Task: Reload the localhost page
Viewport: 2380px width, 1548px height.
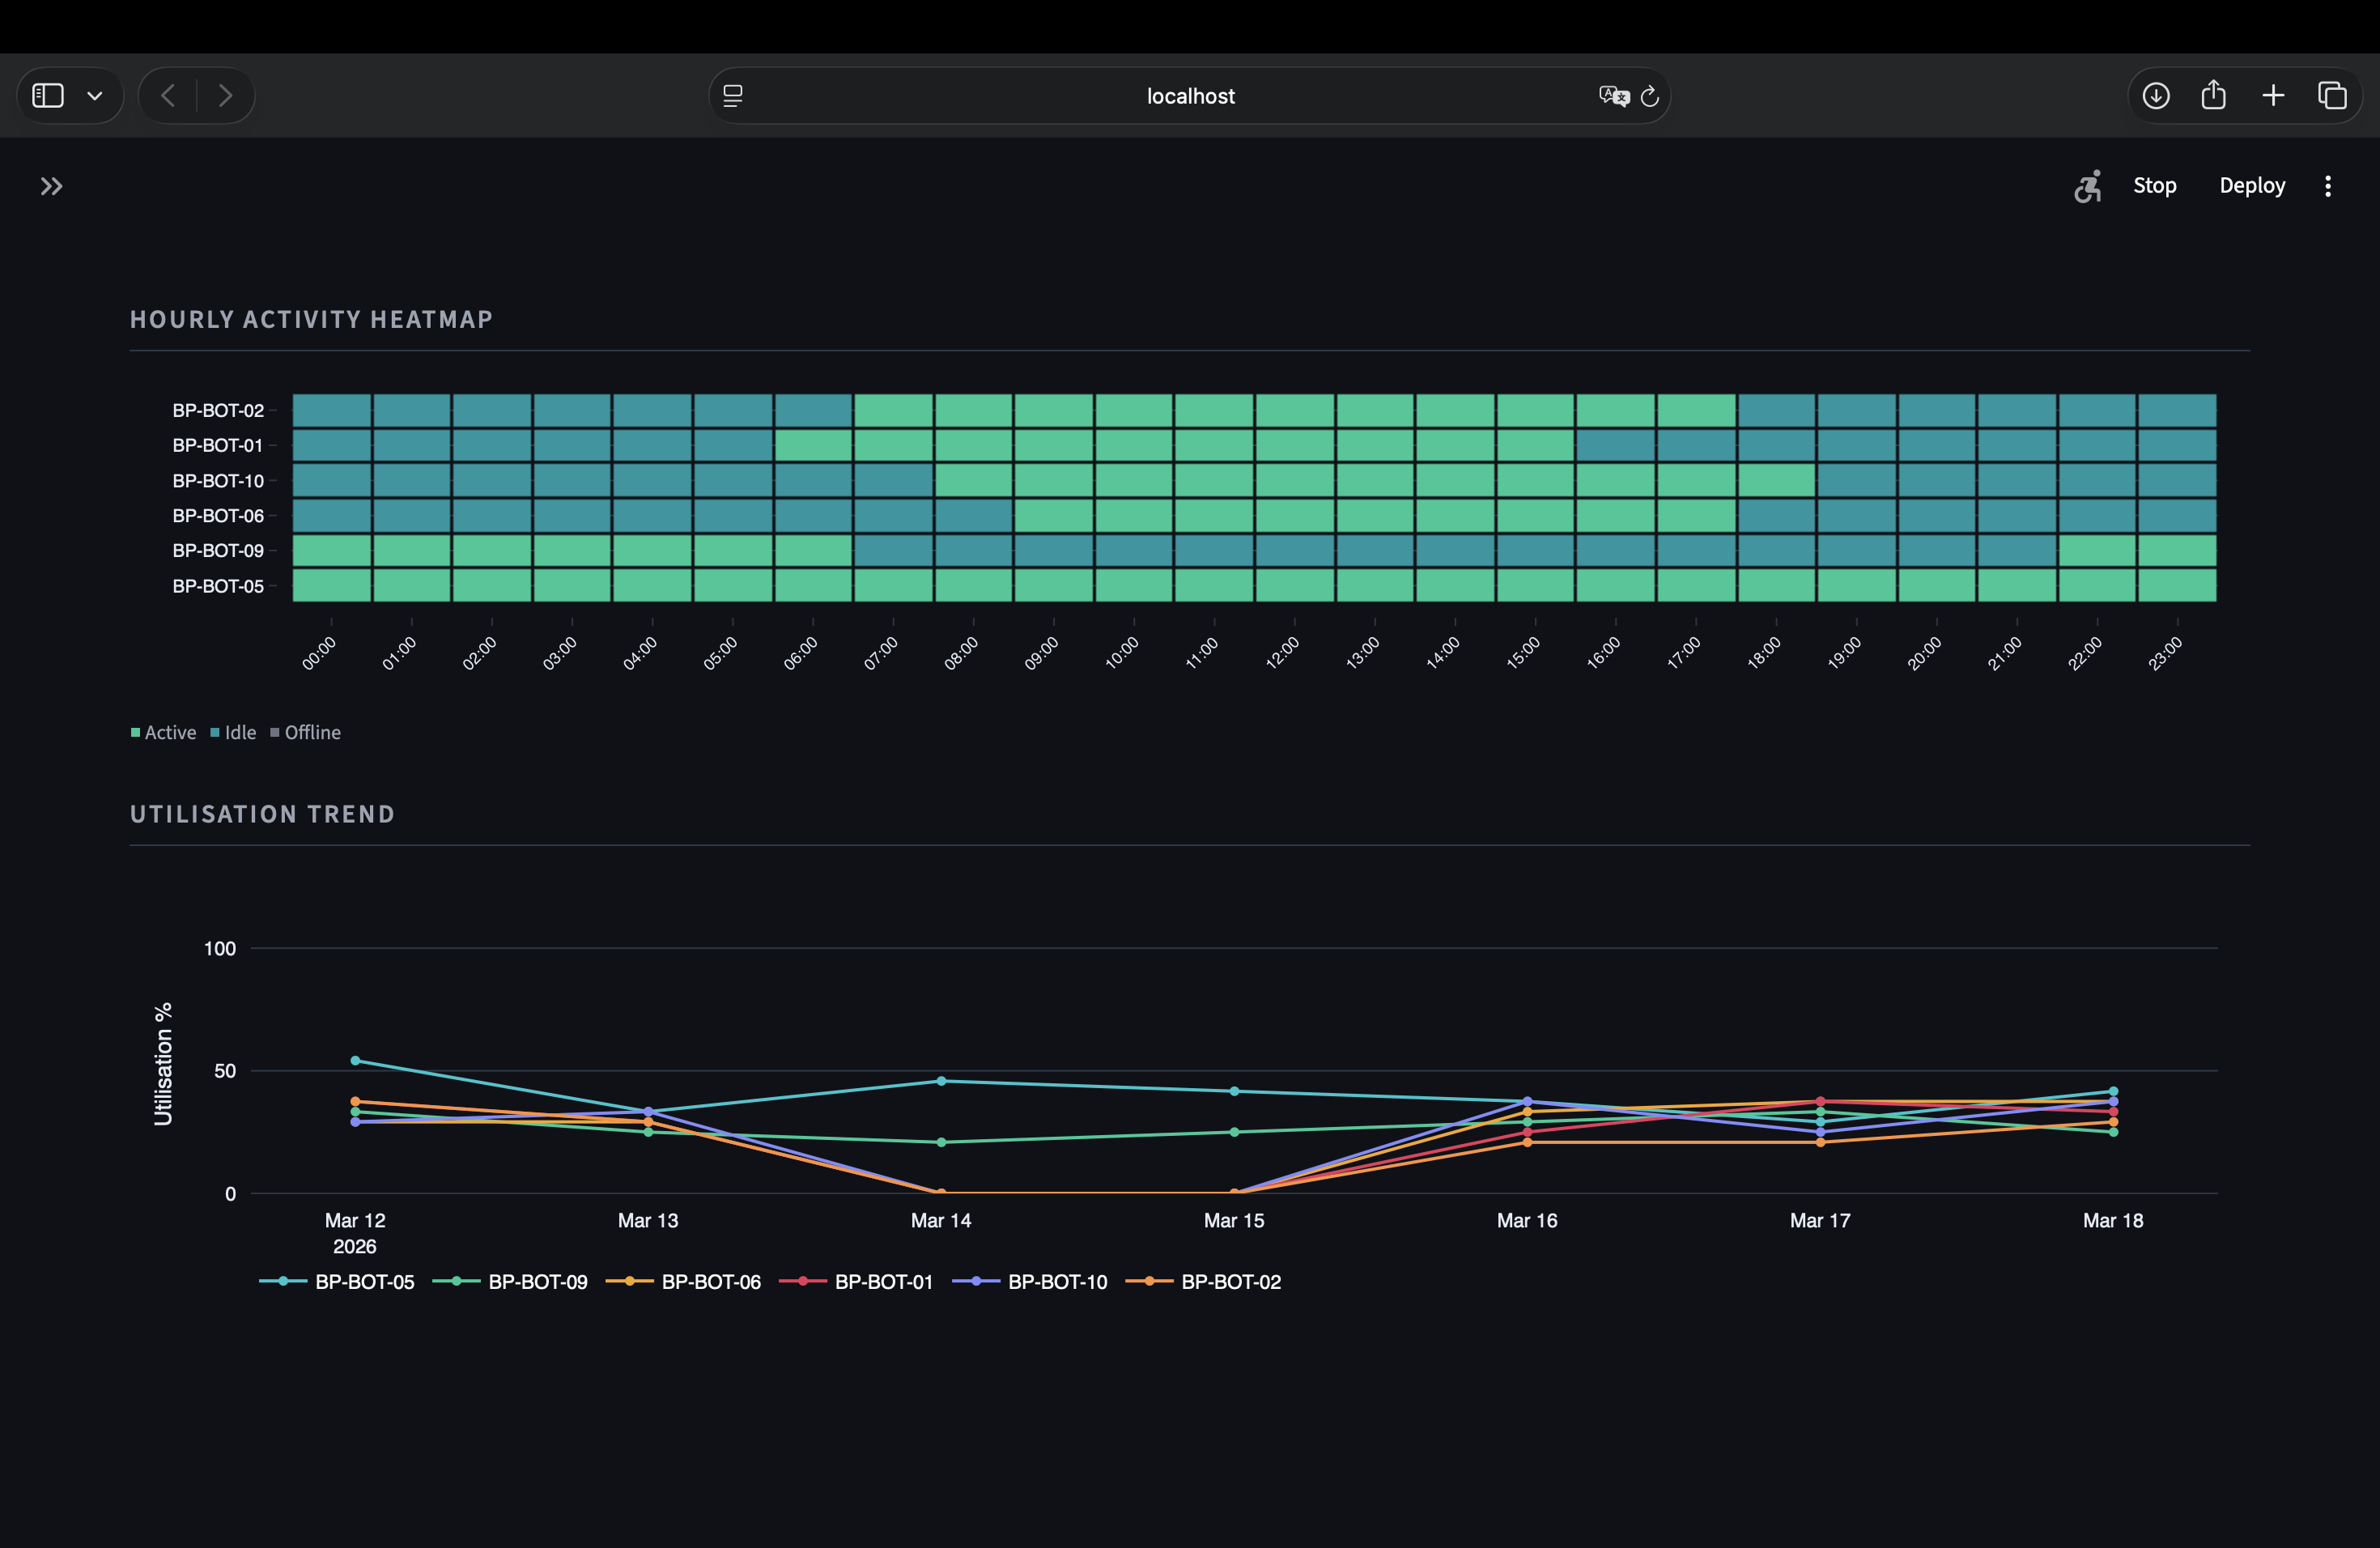Action: pyautogui.click(x=1650, y=95)
